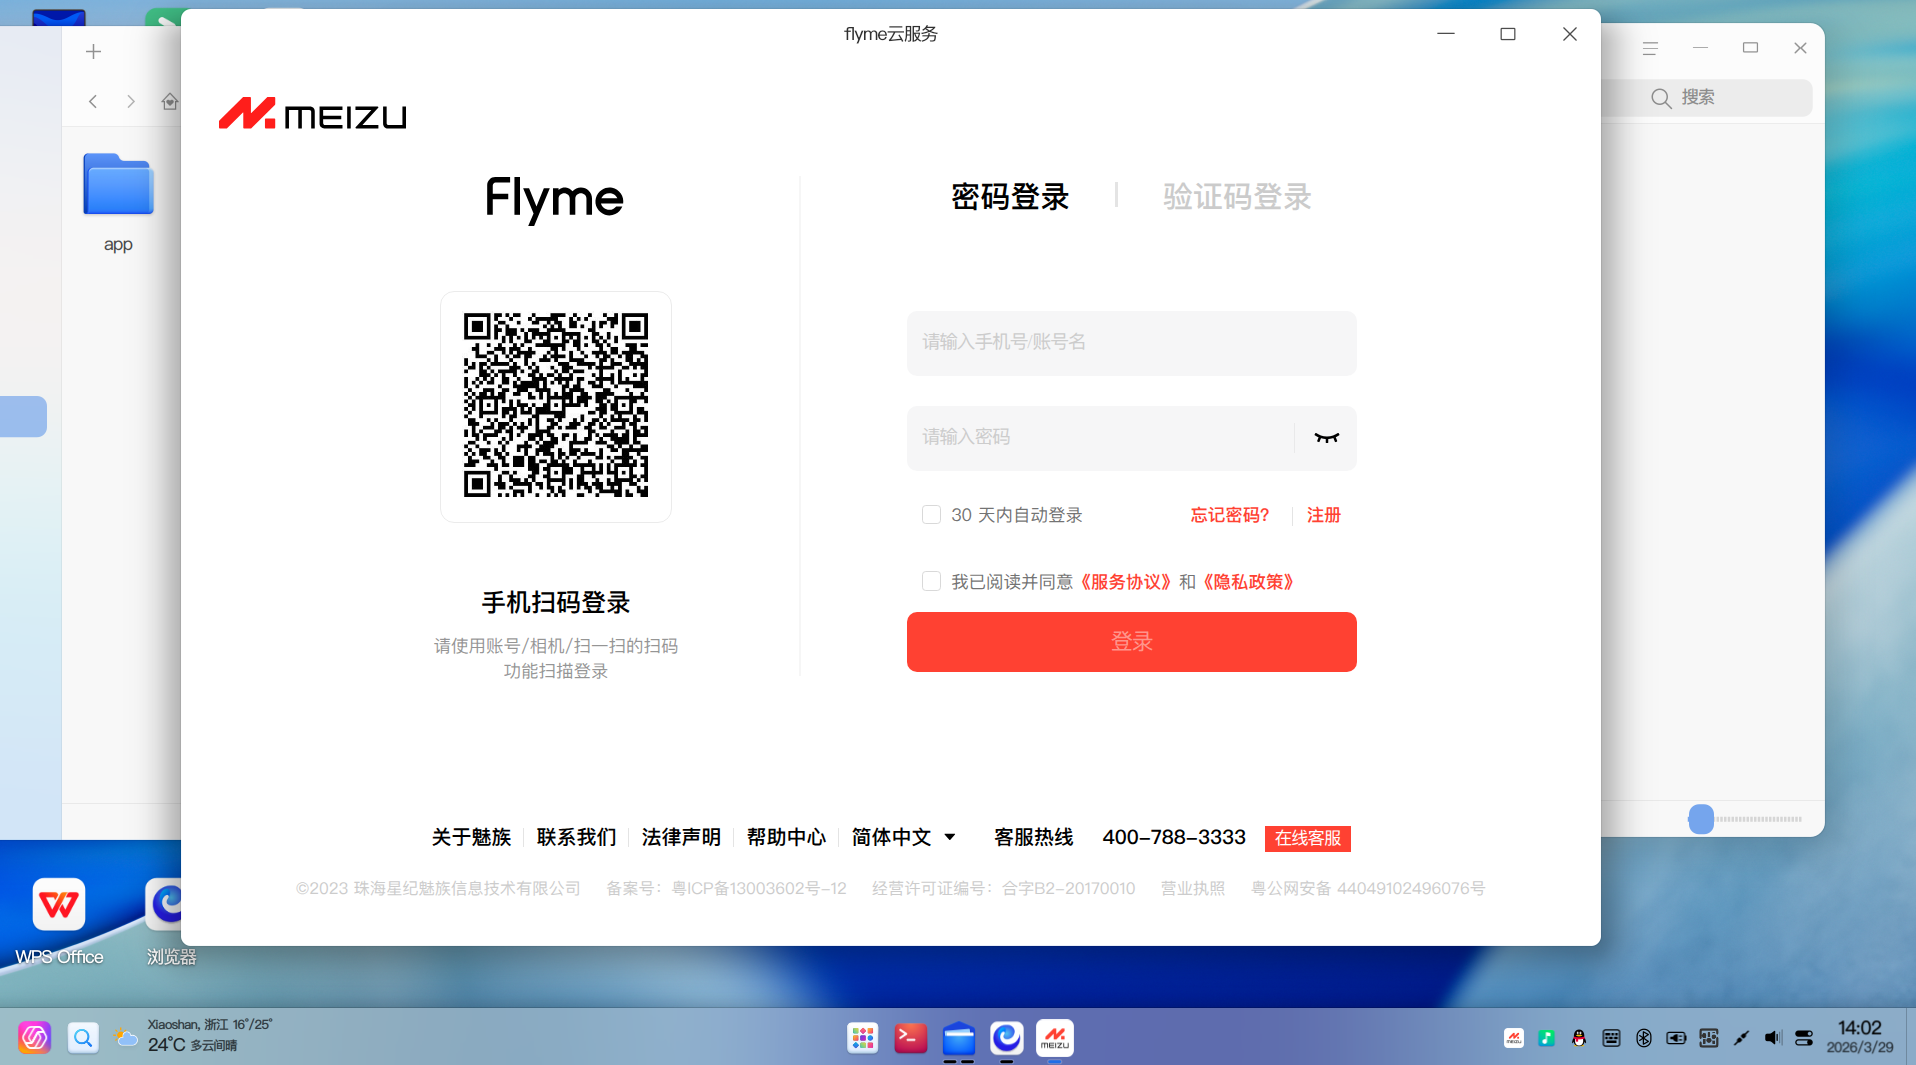Reveal the hidden password text
Screen dimensions: 1916x1065
coord(1325,438)
